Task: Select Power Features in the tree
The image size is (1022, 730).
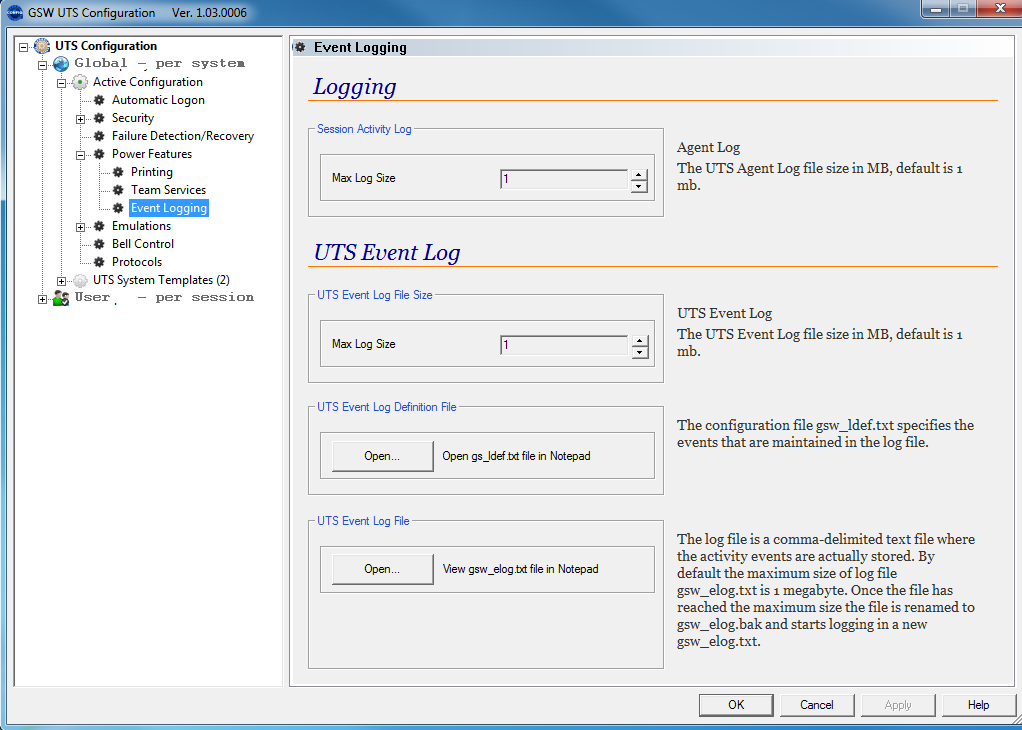Action: click(x=152, y=154)
